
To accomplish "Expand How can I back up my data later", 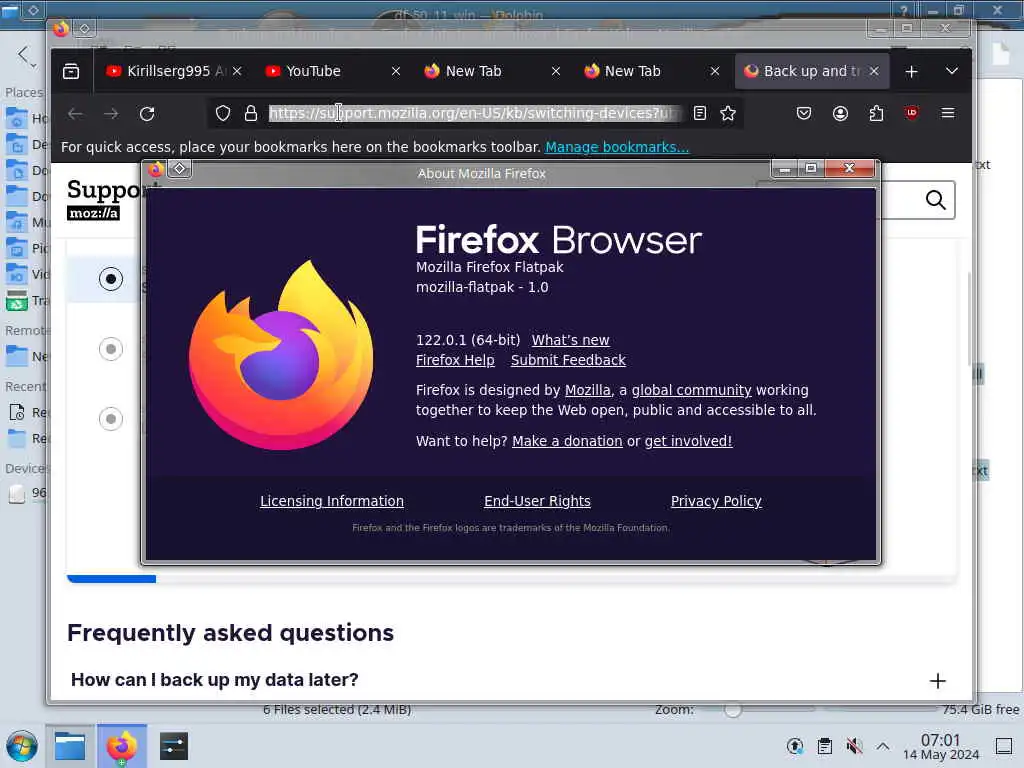I will 937,681.
